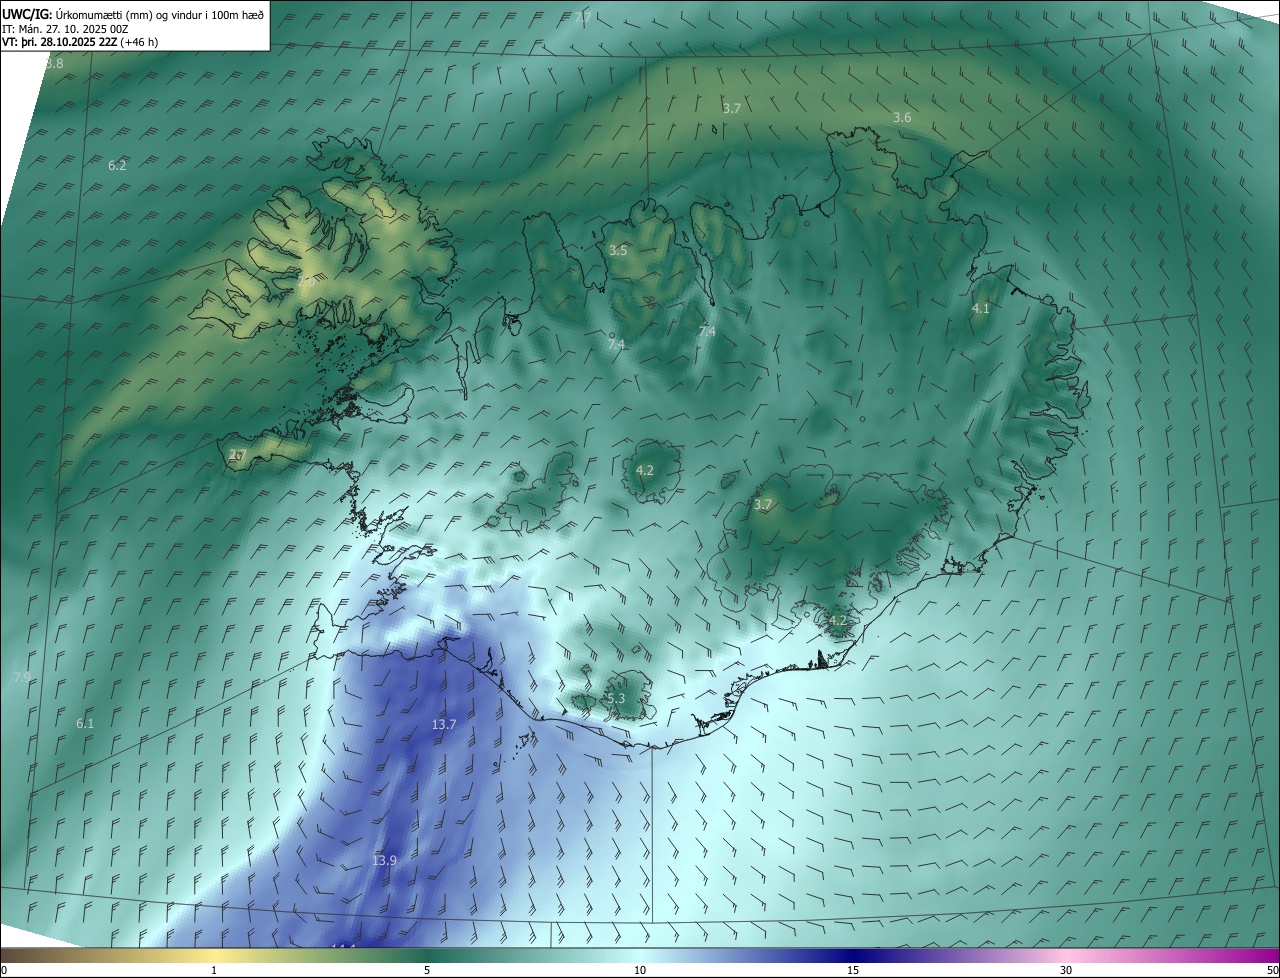Click the 4.1 value label on the map
This screenshot has height=978, width=1280.
point(980,308)
